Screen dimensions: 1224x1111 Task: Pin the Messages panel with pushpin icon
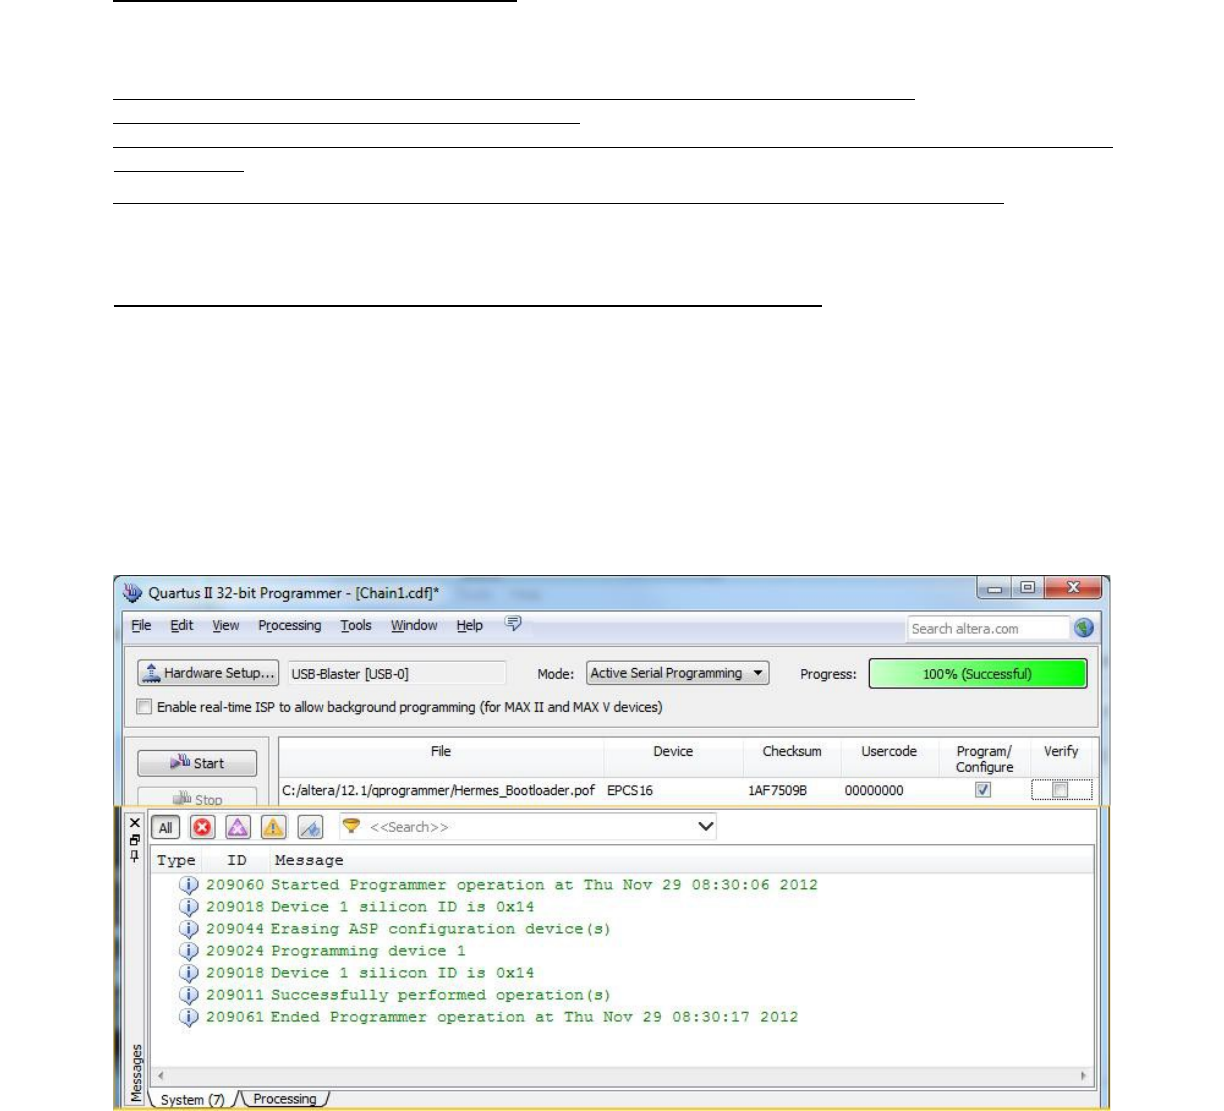[136, 856]
